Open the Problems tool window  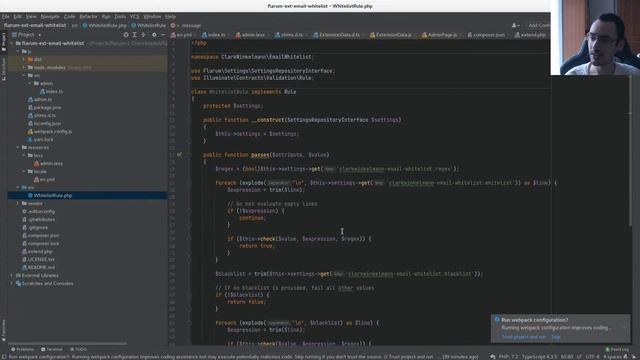tap(22, 349)
